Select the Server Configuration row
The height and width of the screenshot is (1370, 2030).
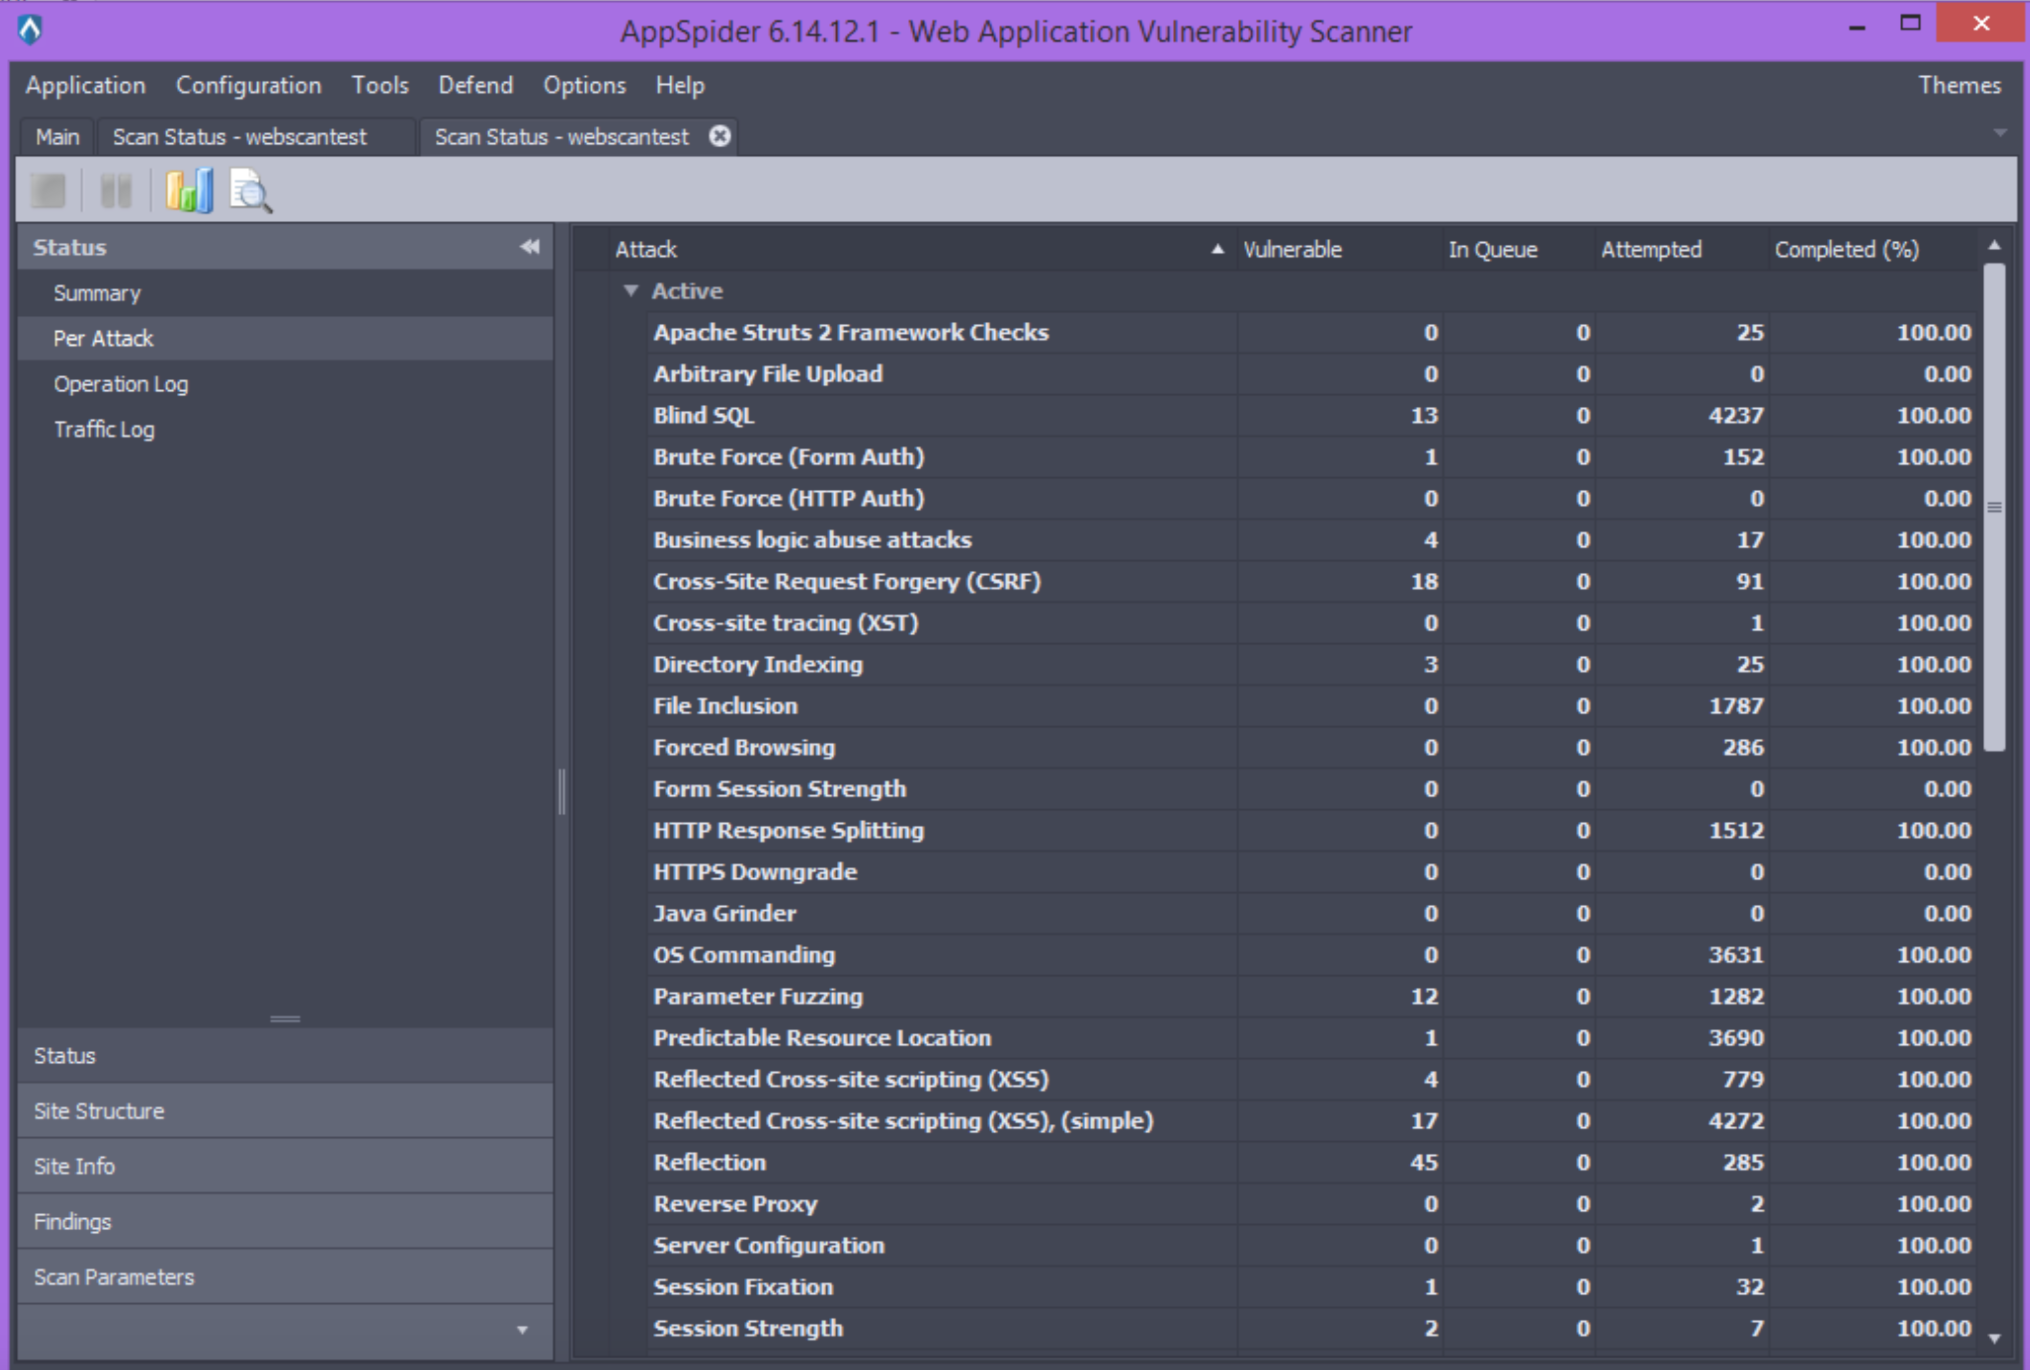[1312, 1245]
